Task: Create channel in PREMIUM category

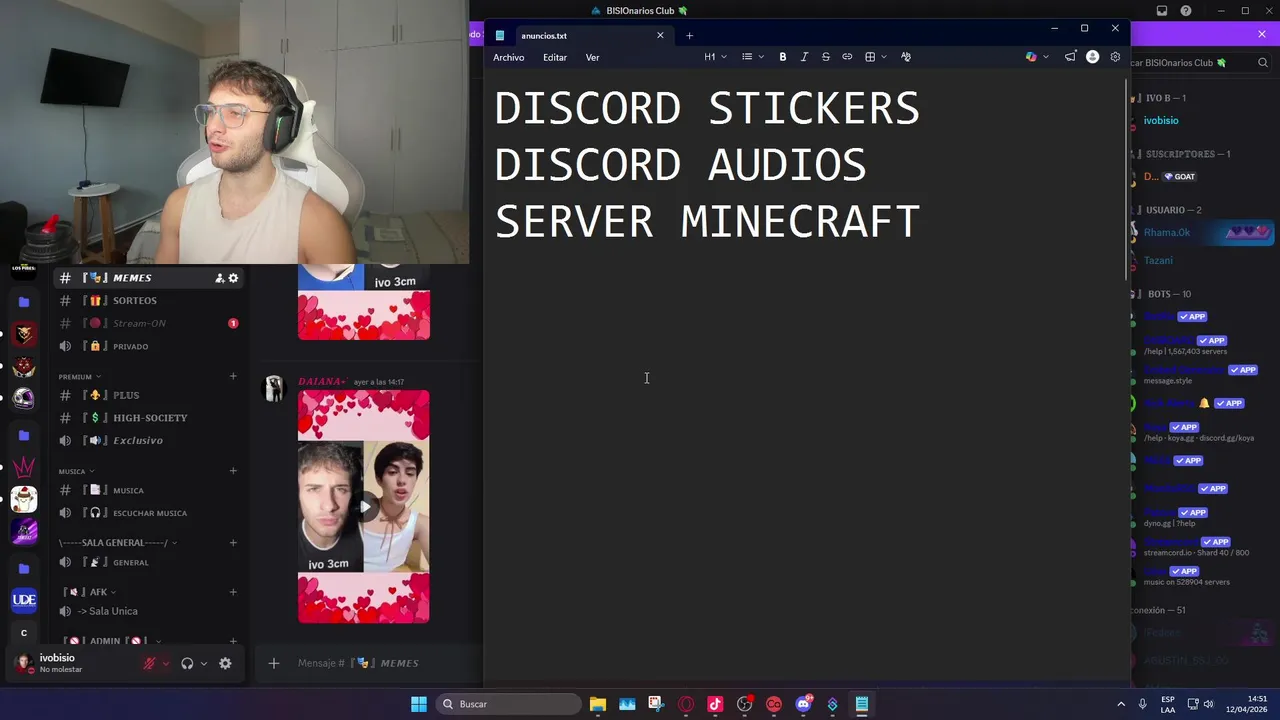Action: pyautogui.click(x=233, y=376)
